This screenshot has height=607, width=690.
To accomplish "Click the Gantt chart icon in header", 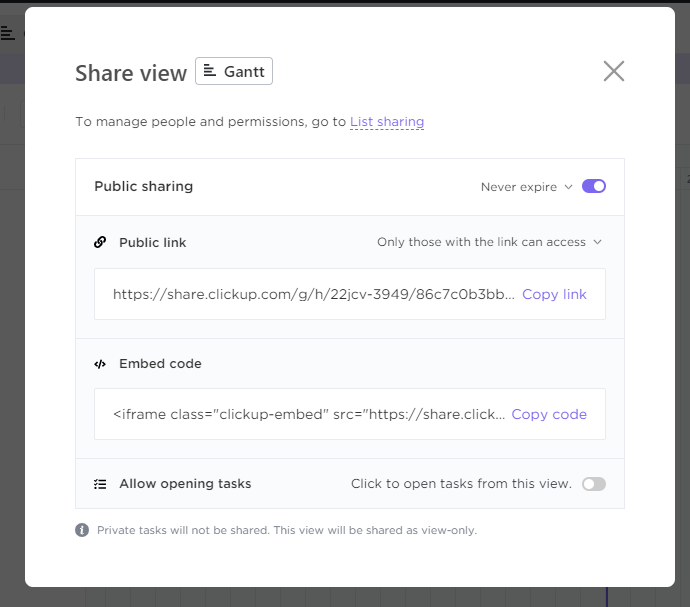I will point(210,71).
